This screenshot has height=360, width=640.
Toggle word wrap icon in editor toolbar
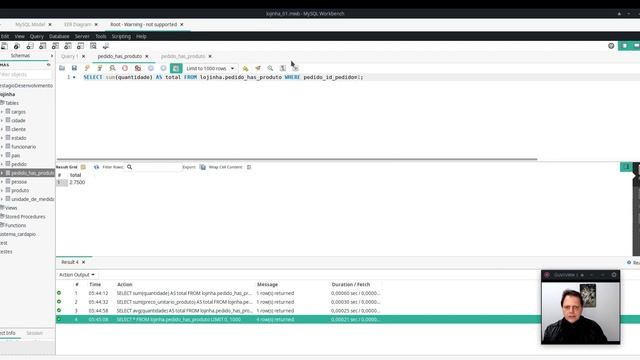296,68
